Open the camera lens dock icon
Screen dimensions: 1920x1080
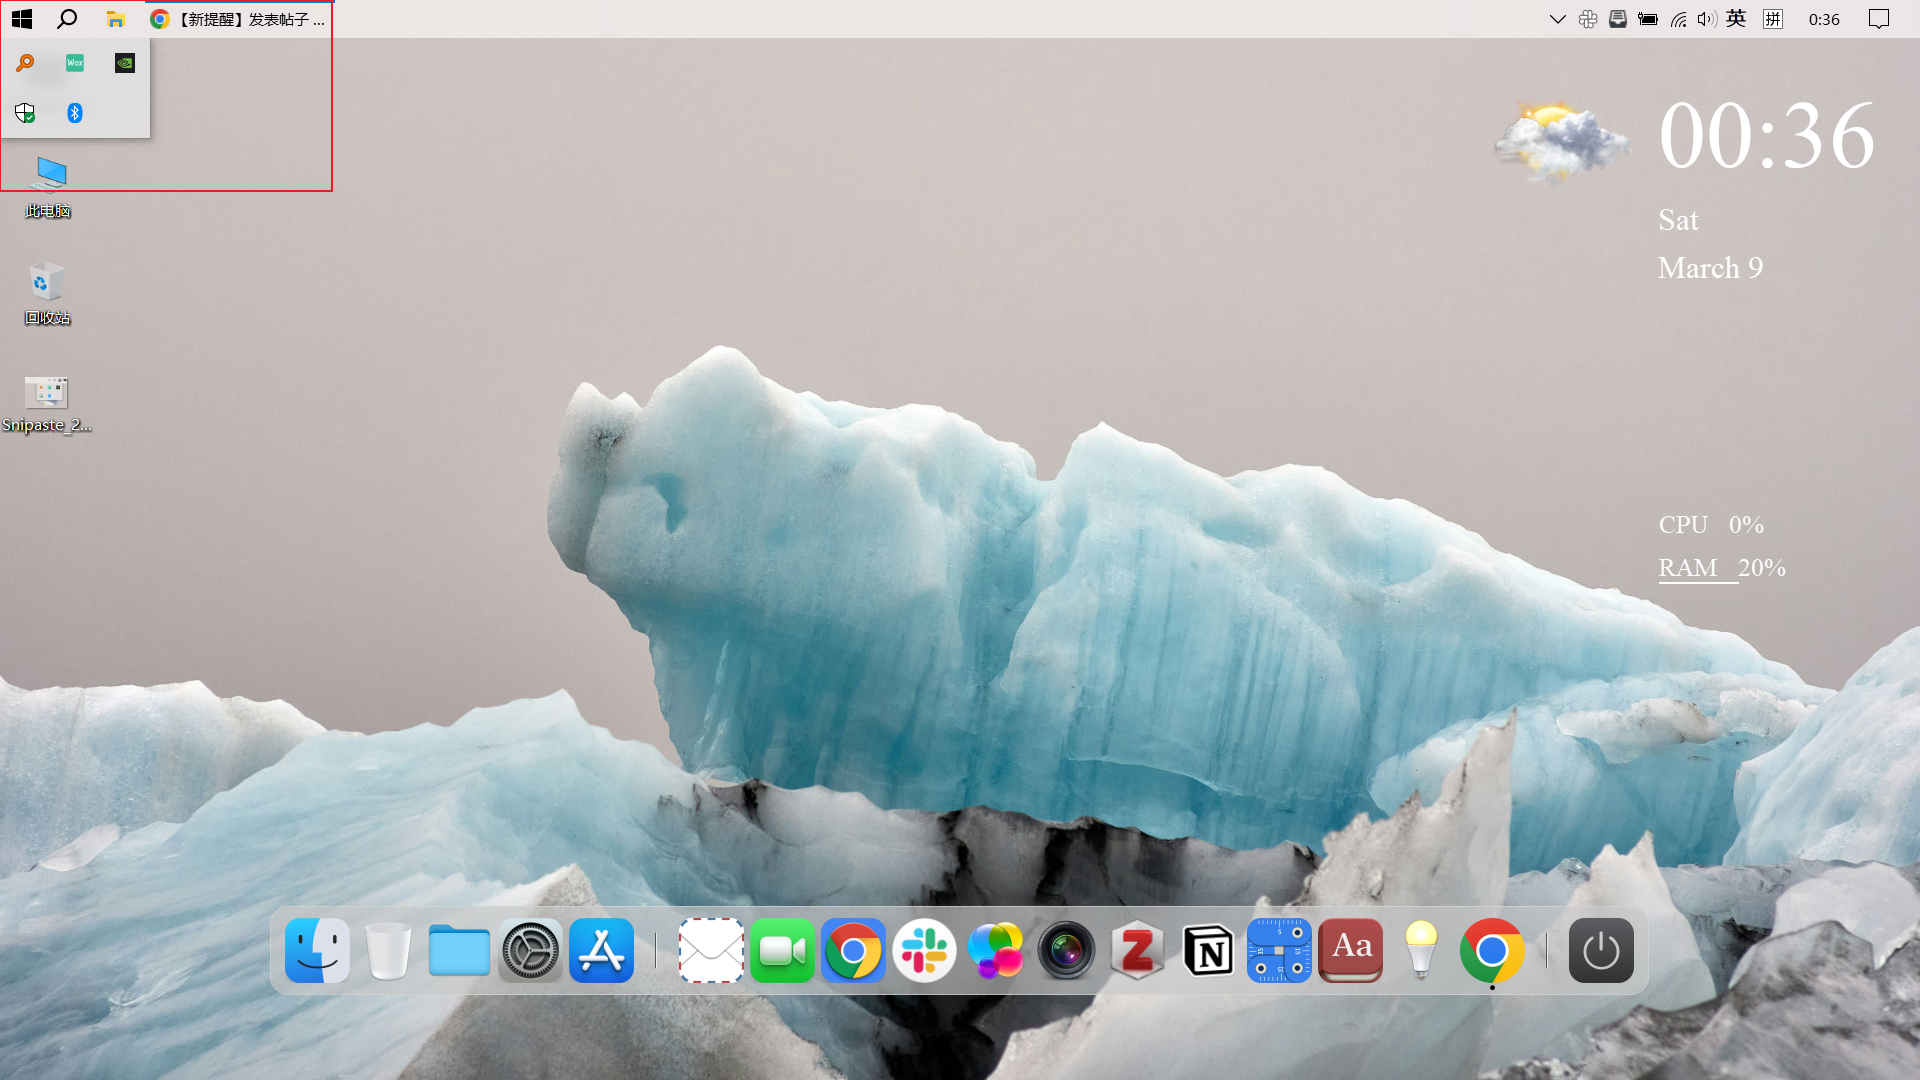click(x=1066, y=950)
